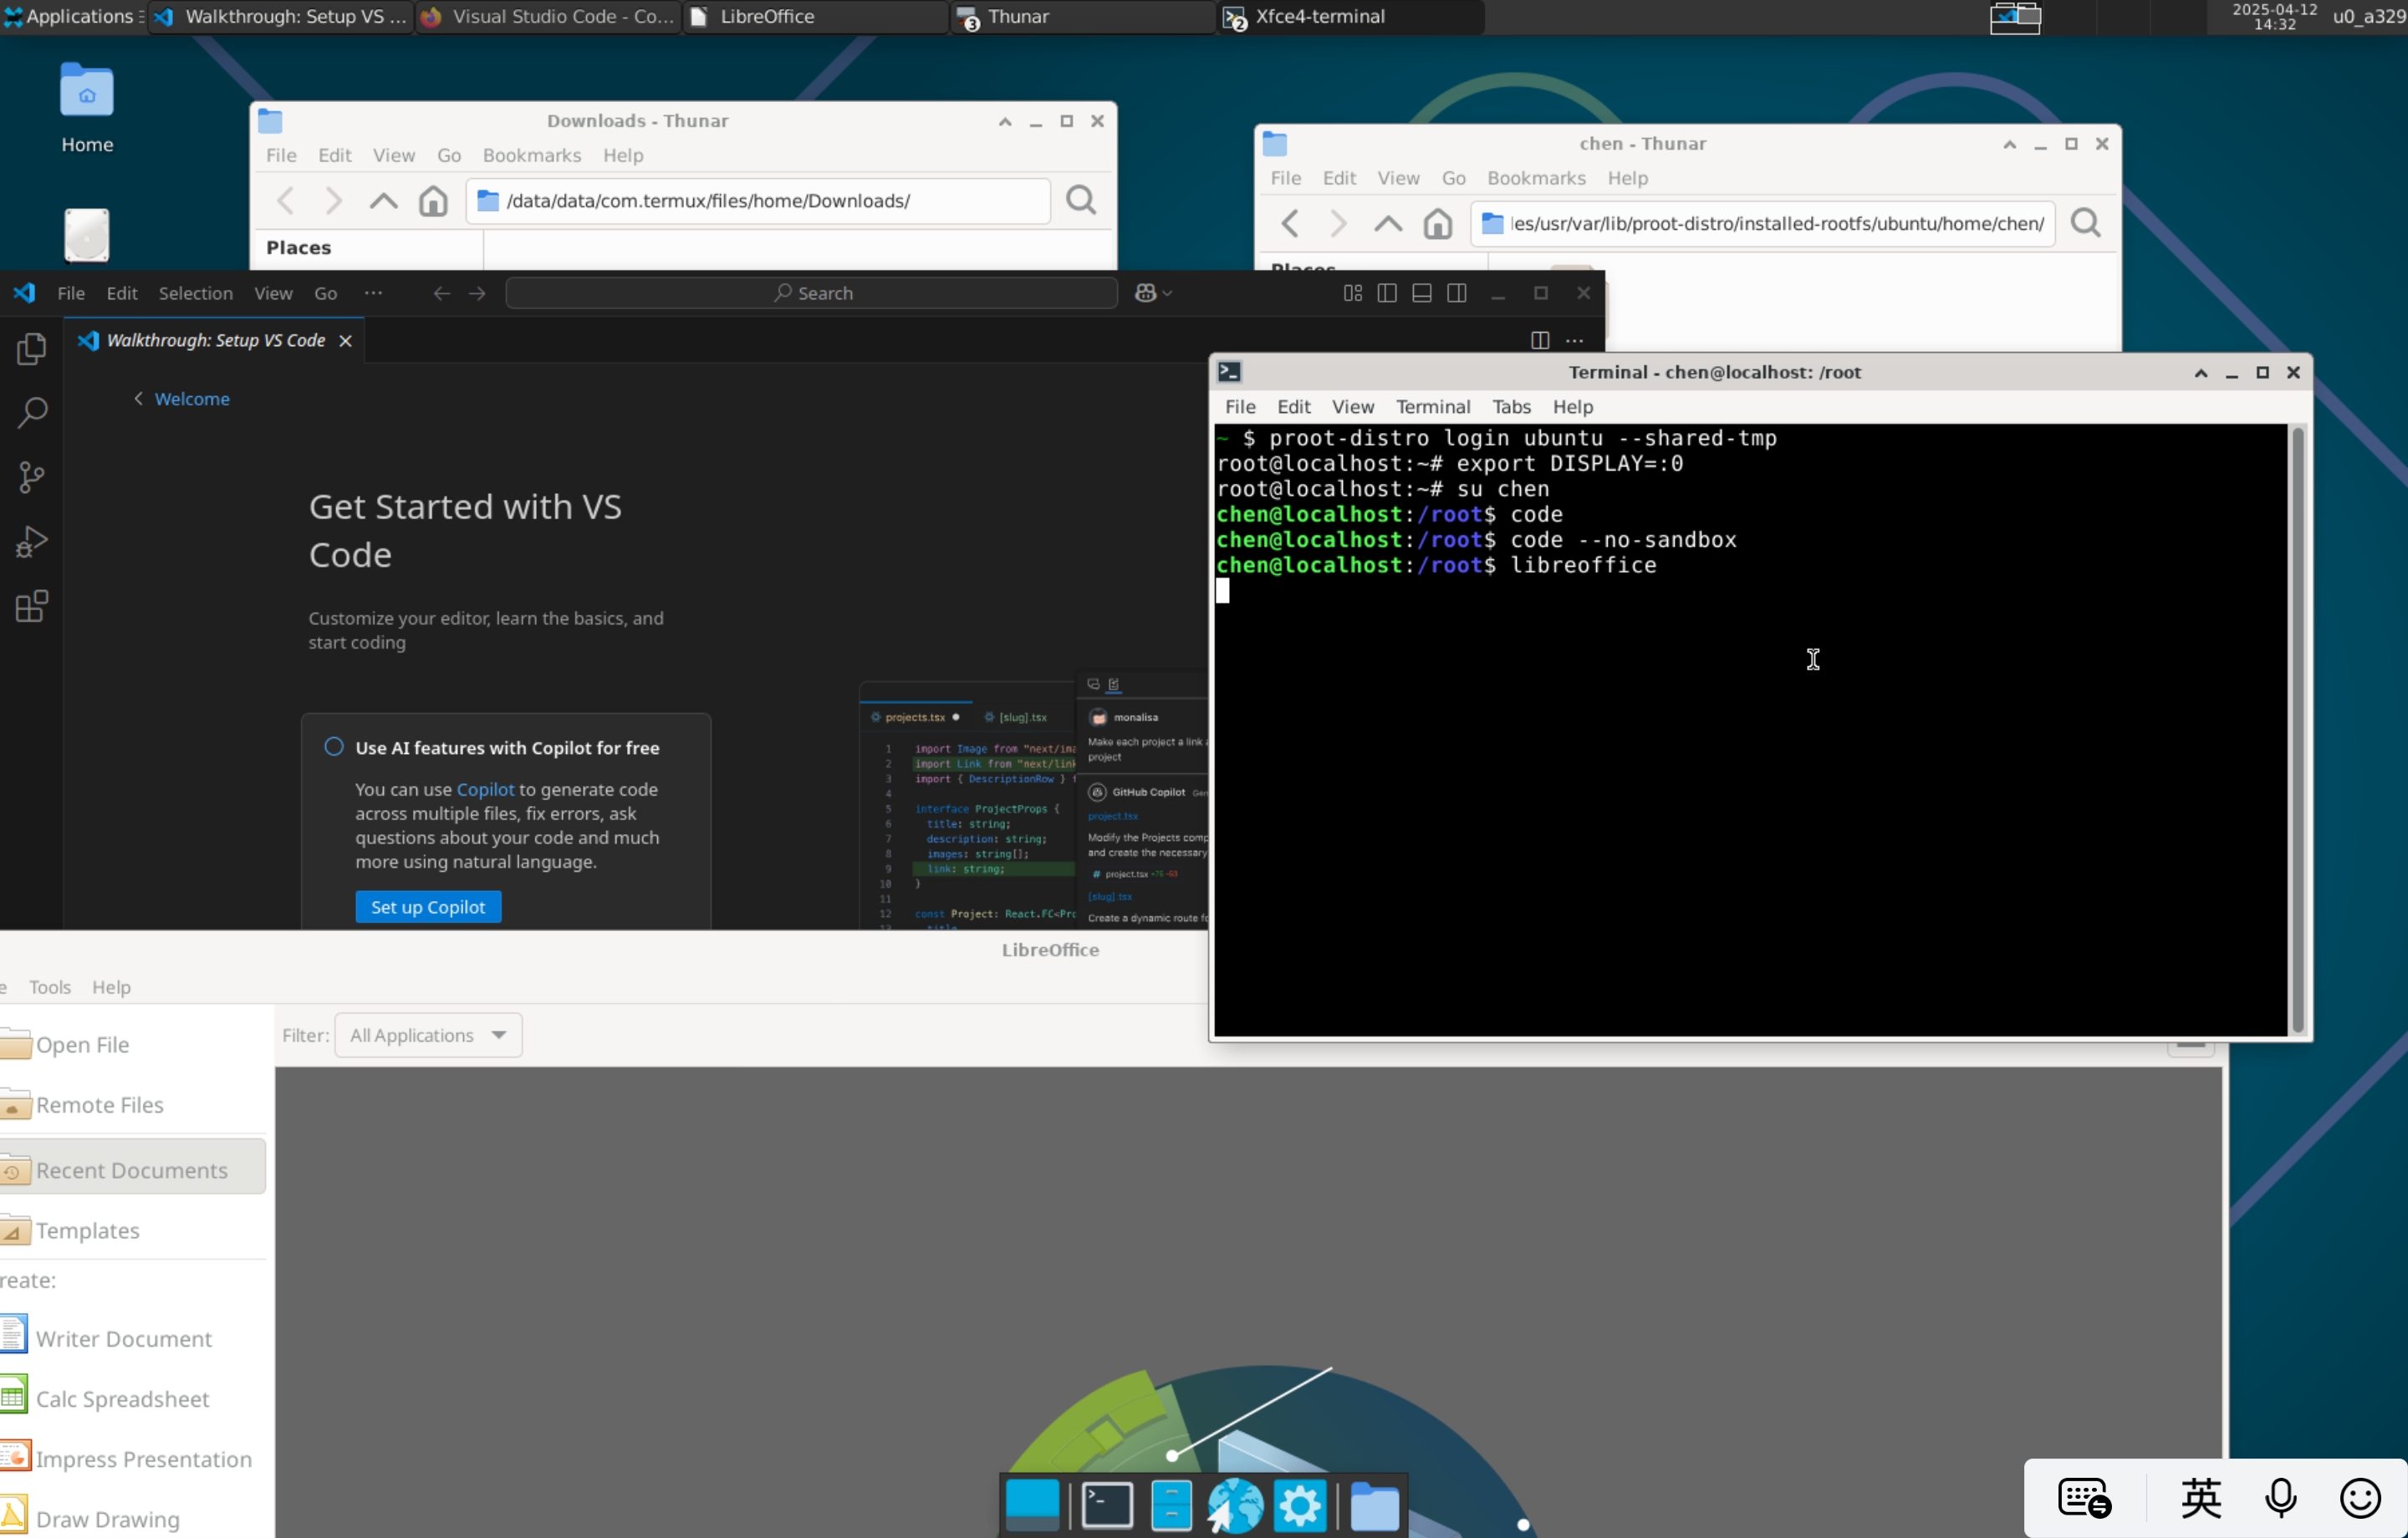Enable the Use AI features with Copilot option
Viewport: 2408px width, 1538px height.
[335, 746]
